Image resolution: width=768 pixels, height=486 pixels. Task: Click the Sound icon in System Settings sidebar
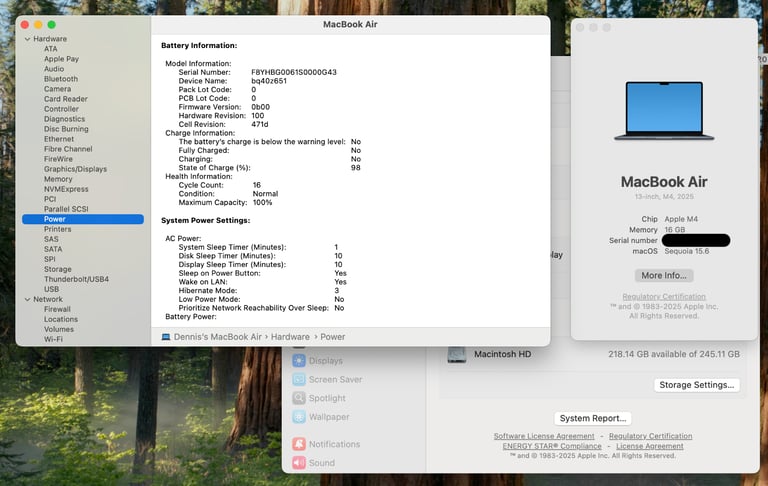point(299,462)
